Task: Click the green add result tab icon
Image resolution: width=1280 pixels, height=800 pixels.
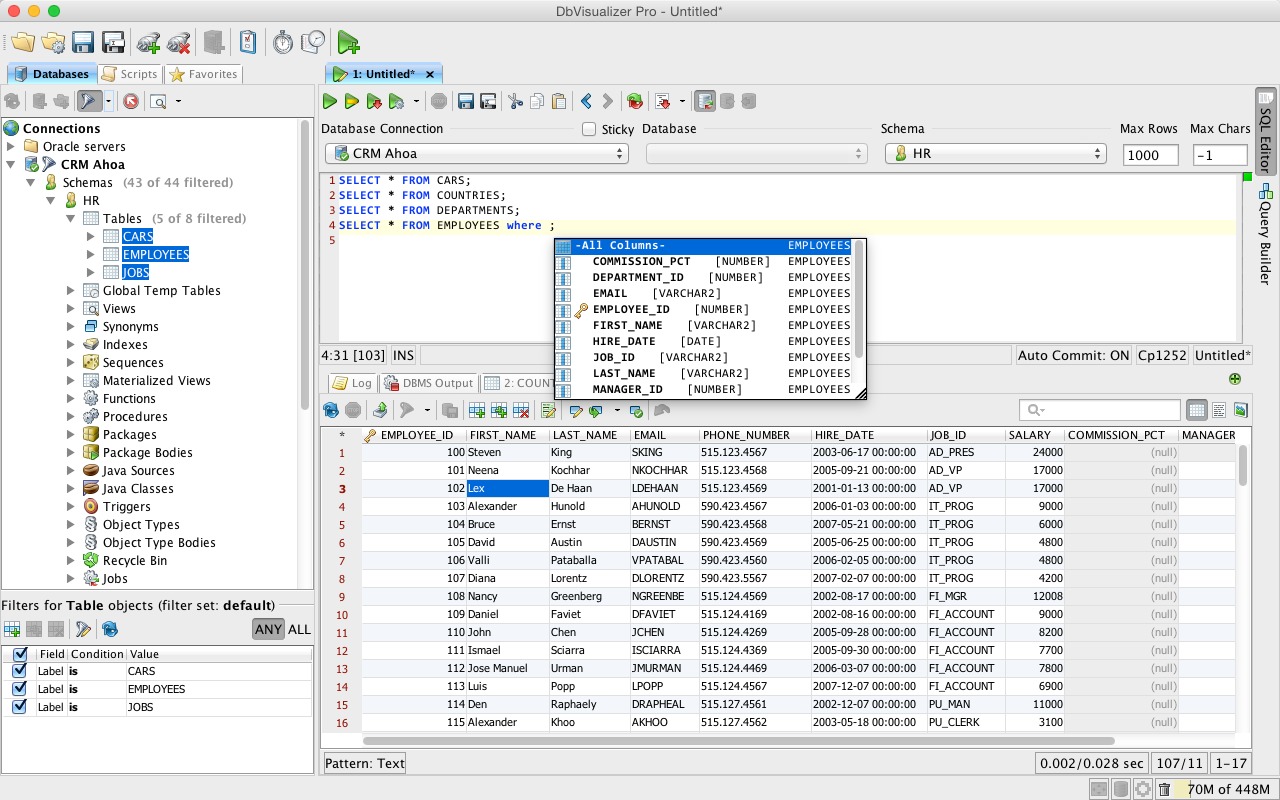Action: pyautogui.click(x=1235, y=379)
